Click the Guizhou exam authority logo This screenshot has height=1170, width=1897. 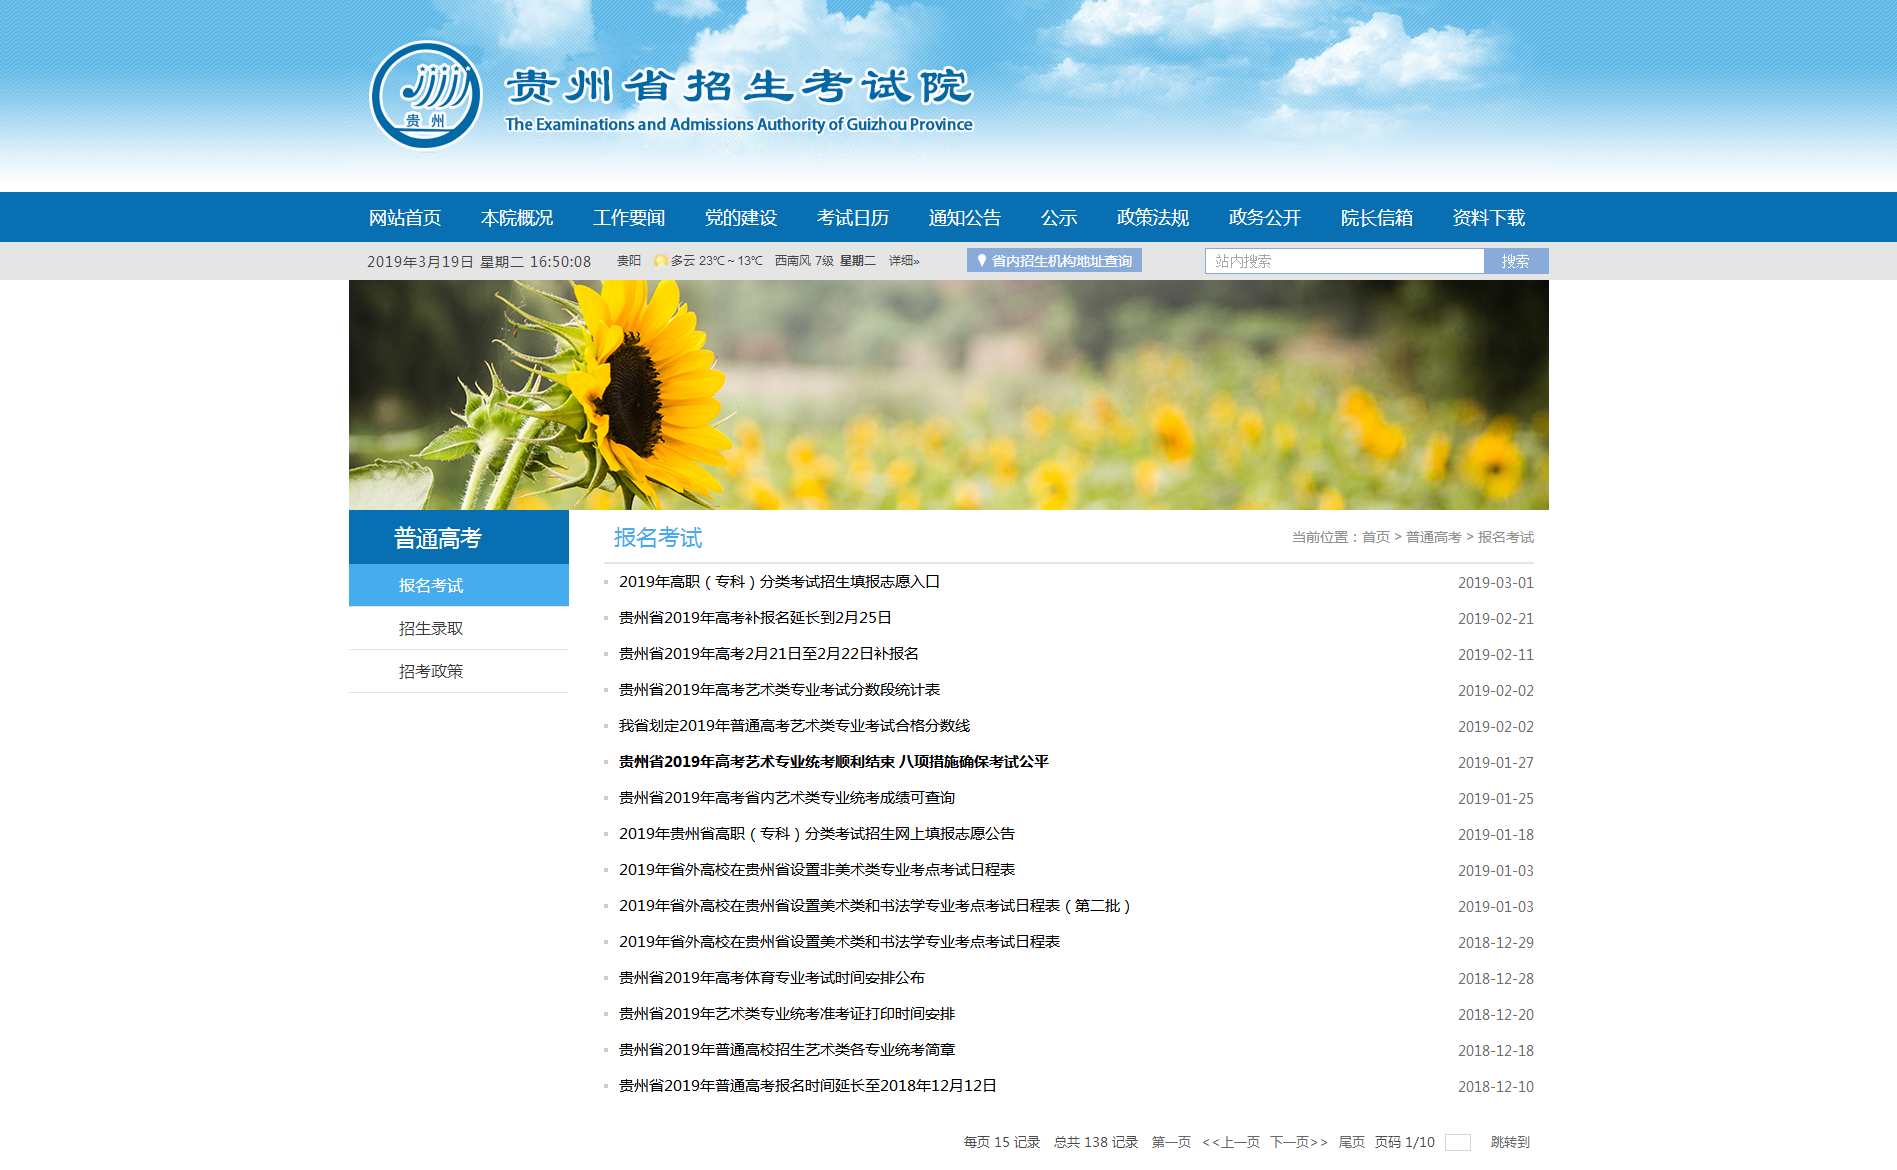click(x=426, y=95)
